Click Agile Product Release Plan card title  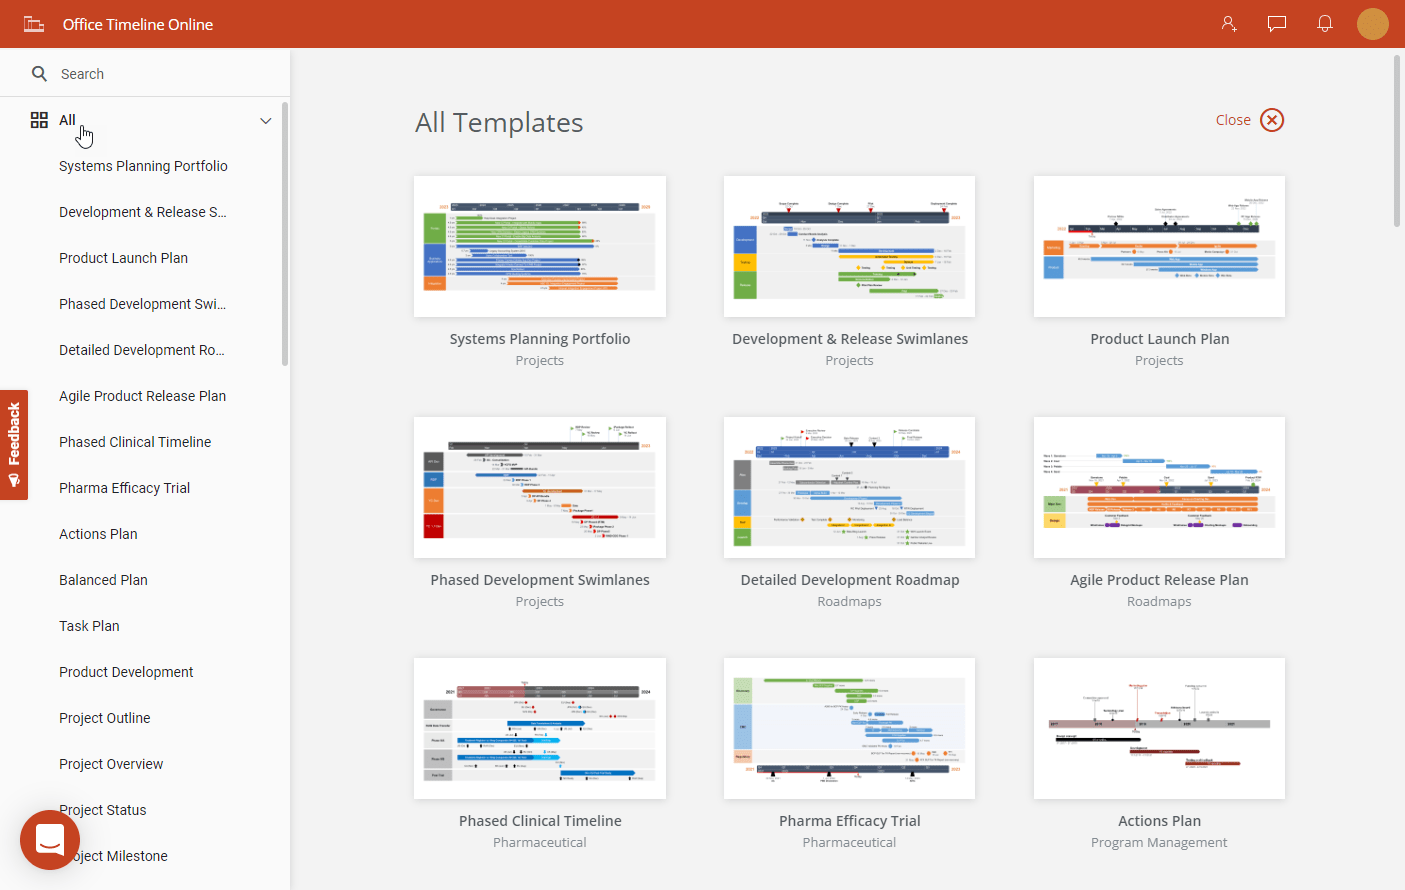(1159, 580)
